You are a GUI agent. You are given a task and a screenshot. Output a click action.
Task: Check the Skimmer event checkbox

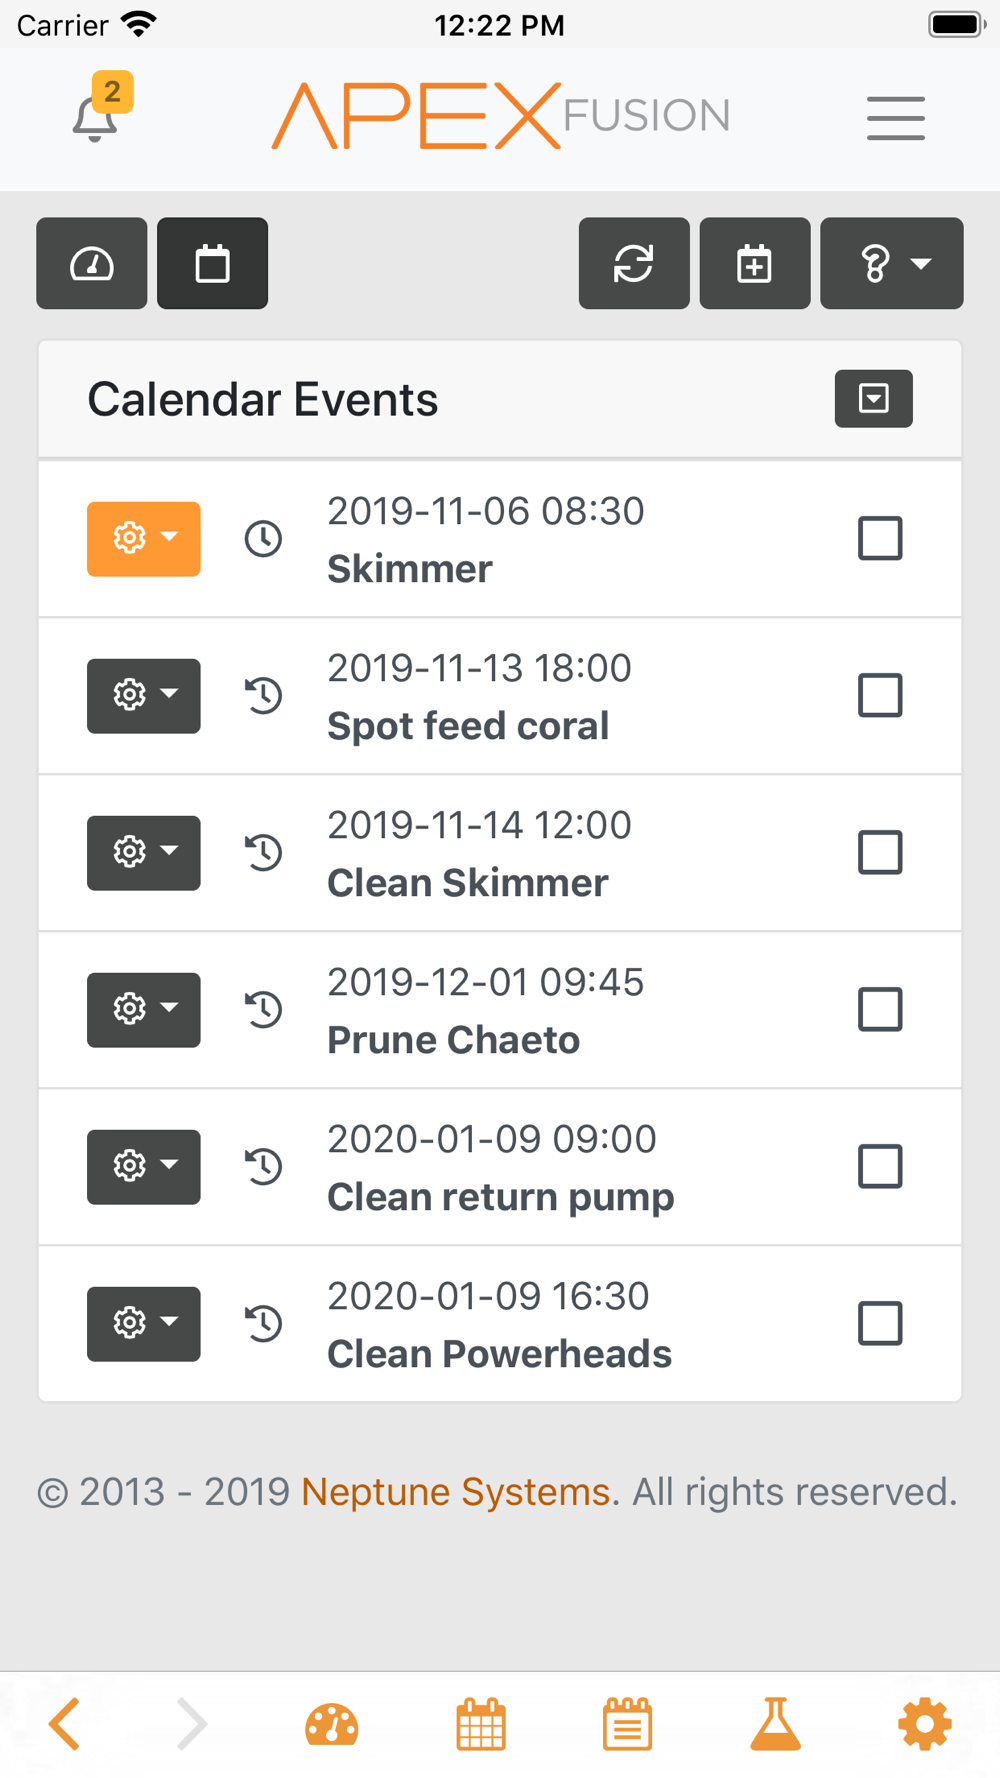880,538
